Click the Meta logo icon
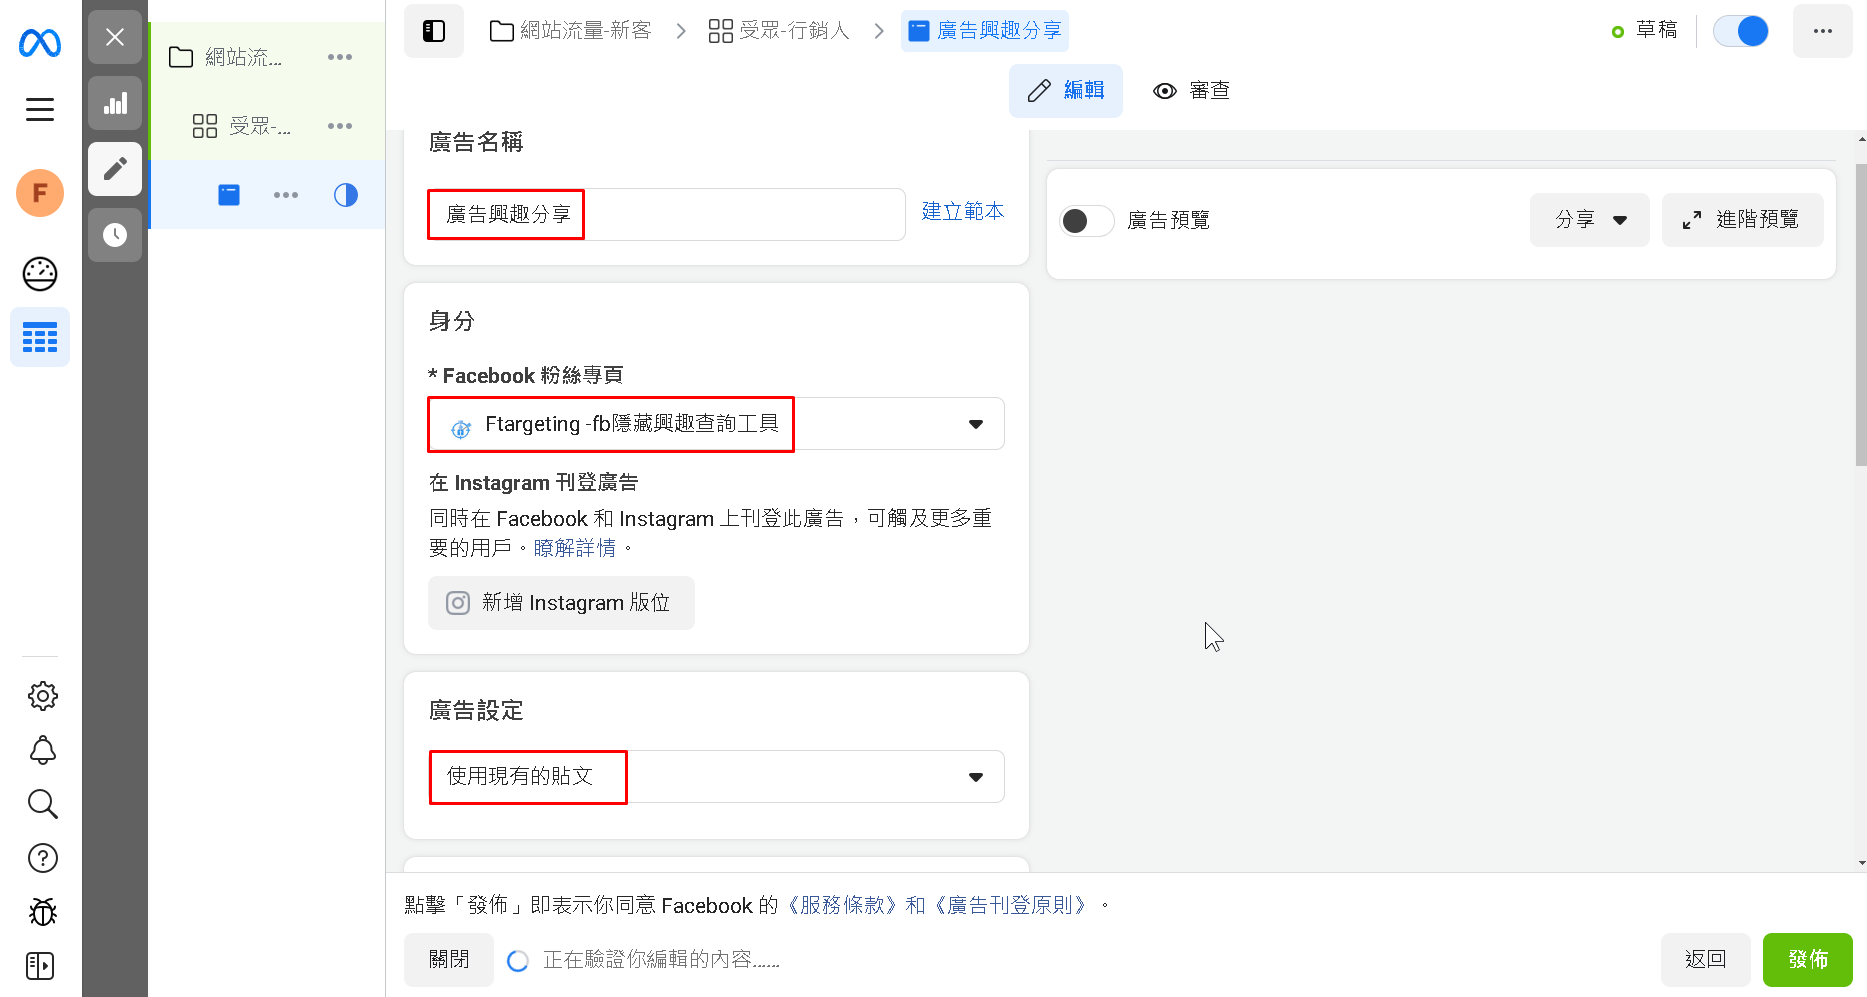Viewport: 1867px width, 997px height. click(x=40, y=43)
